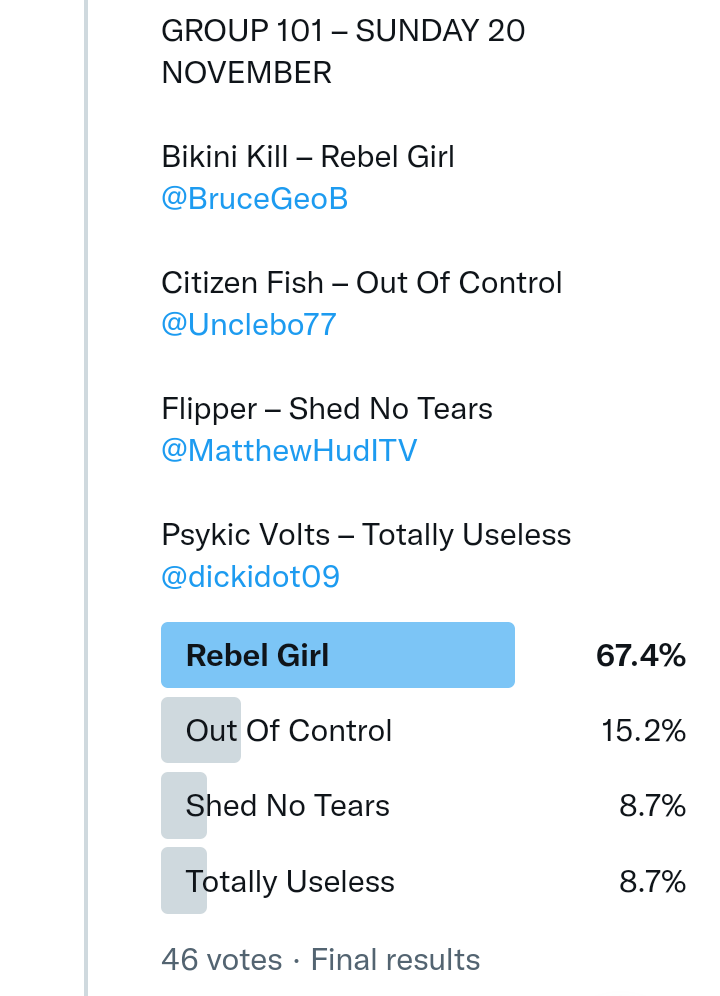
Task: Select the Out Of Control poll option
Action: (289, 731)
